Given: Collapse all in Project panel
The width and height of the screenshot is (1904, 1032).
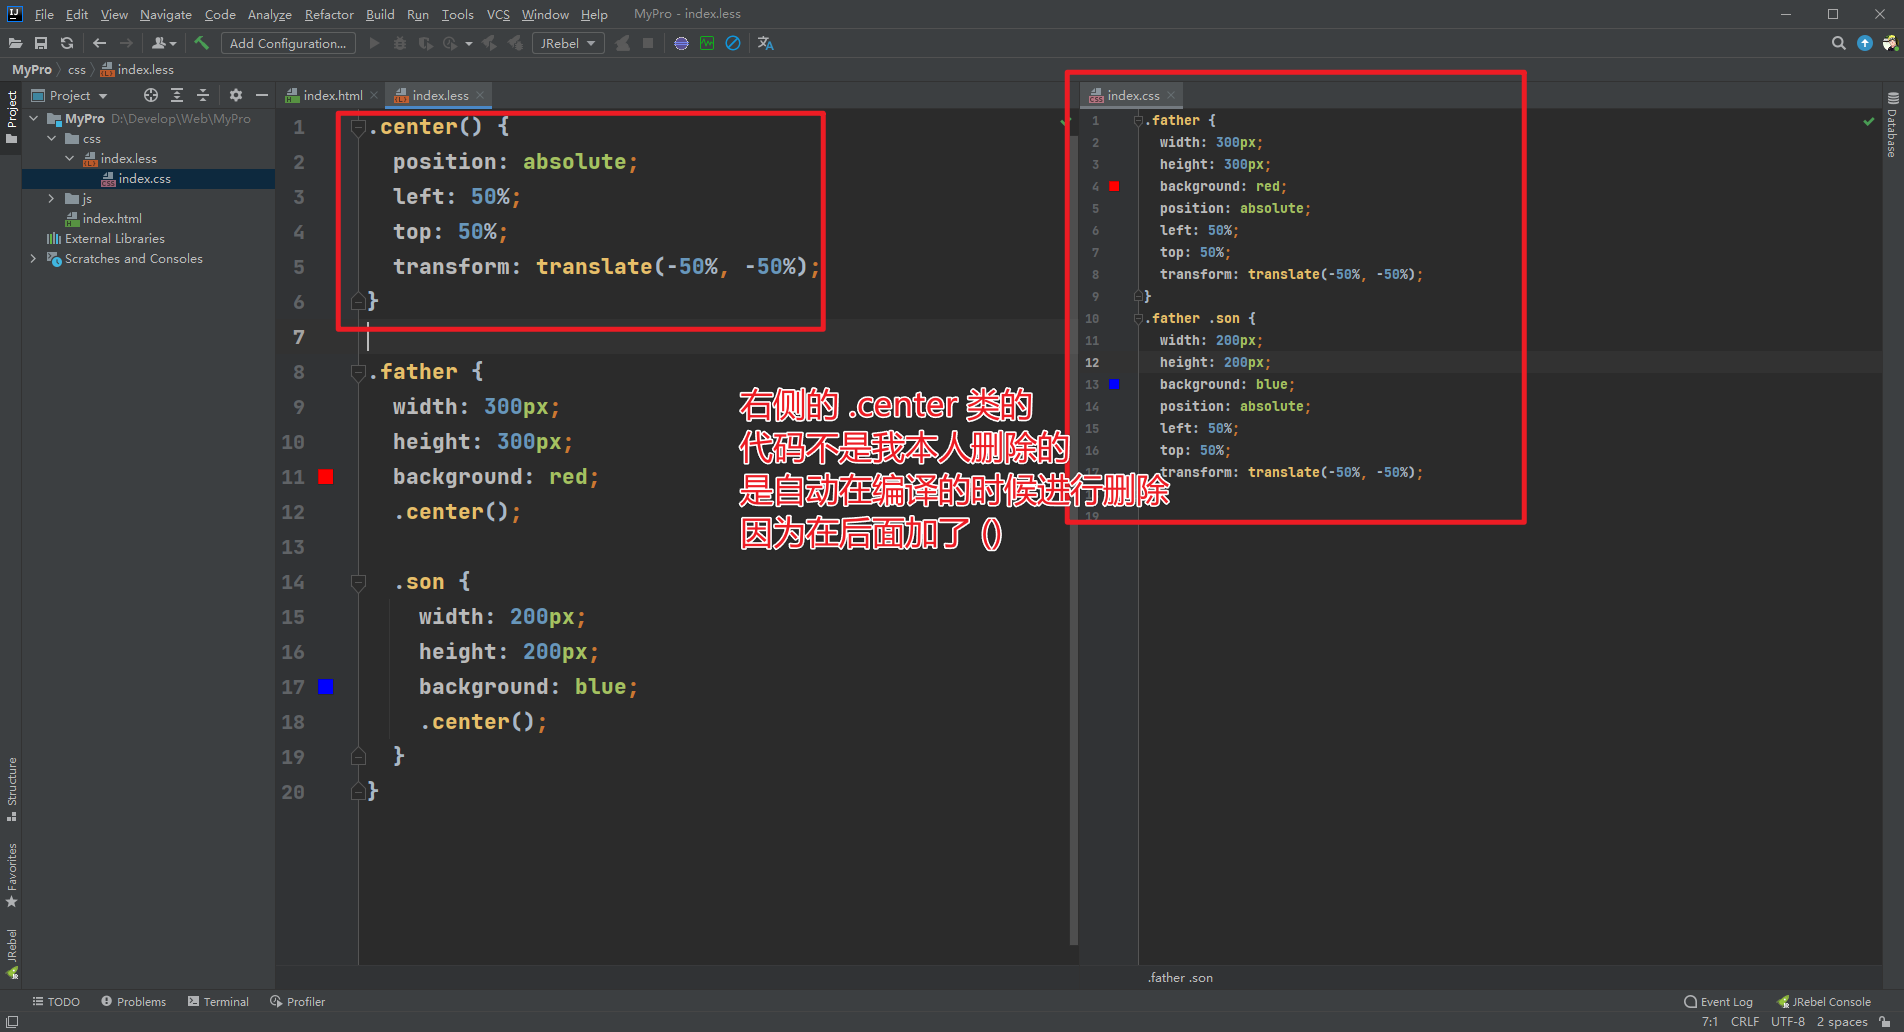Looking at the screenshot, I should click(x=203, y=95).
